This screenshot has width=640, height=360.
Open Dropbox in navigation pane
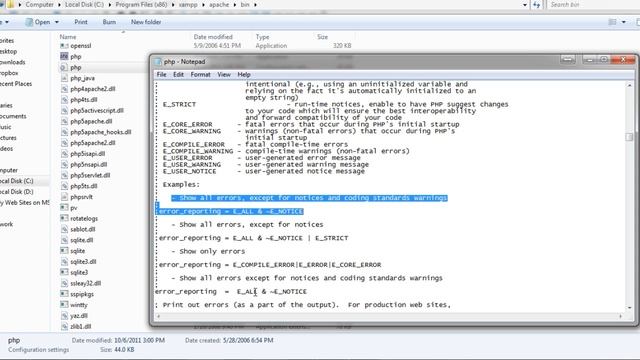click(9, 73)
